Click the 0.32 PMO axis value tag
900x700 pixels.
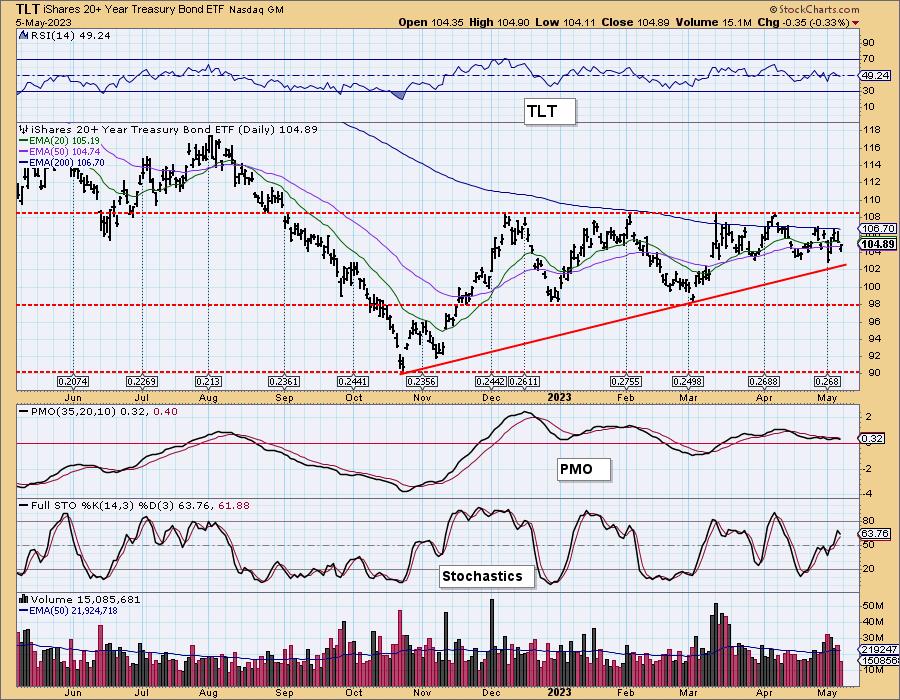coord(873,439)
